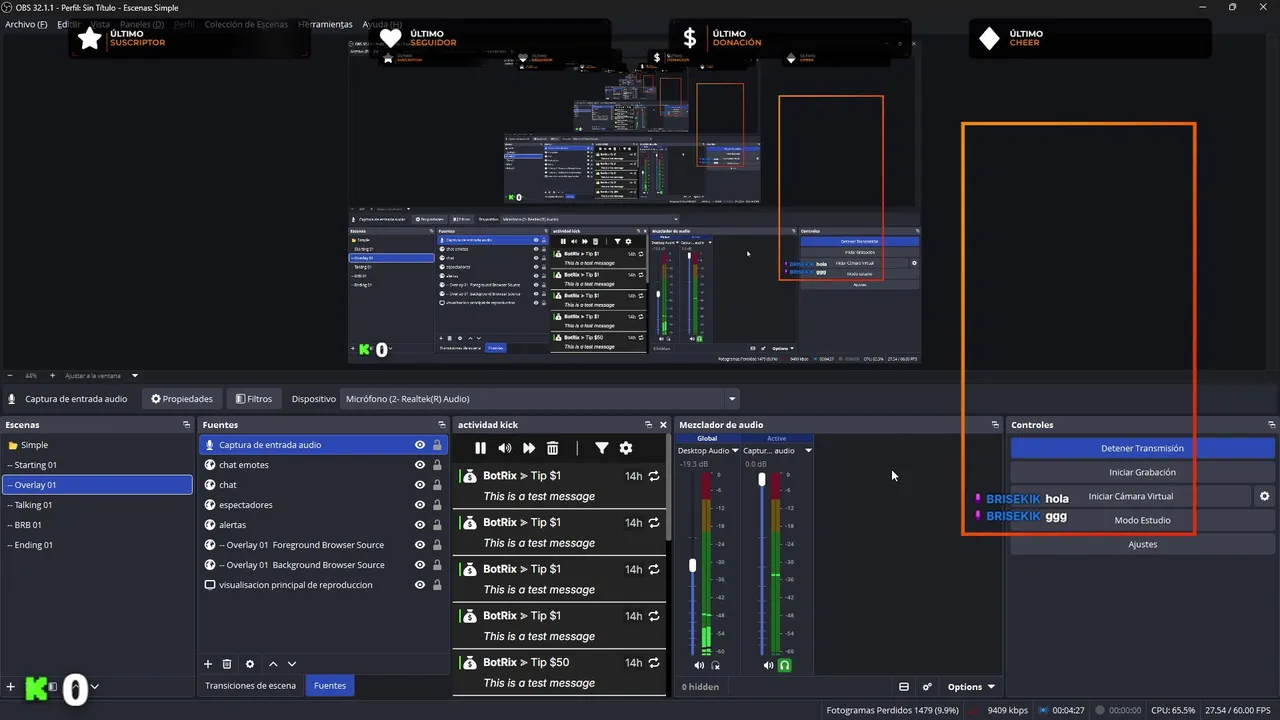Zoom out the preview with minus icon
Image resolution: width=1280 pixels, height=720 pixels.
click(10, 375)
